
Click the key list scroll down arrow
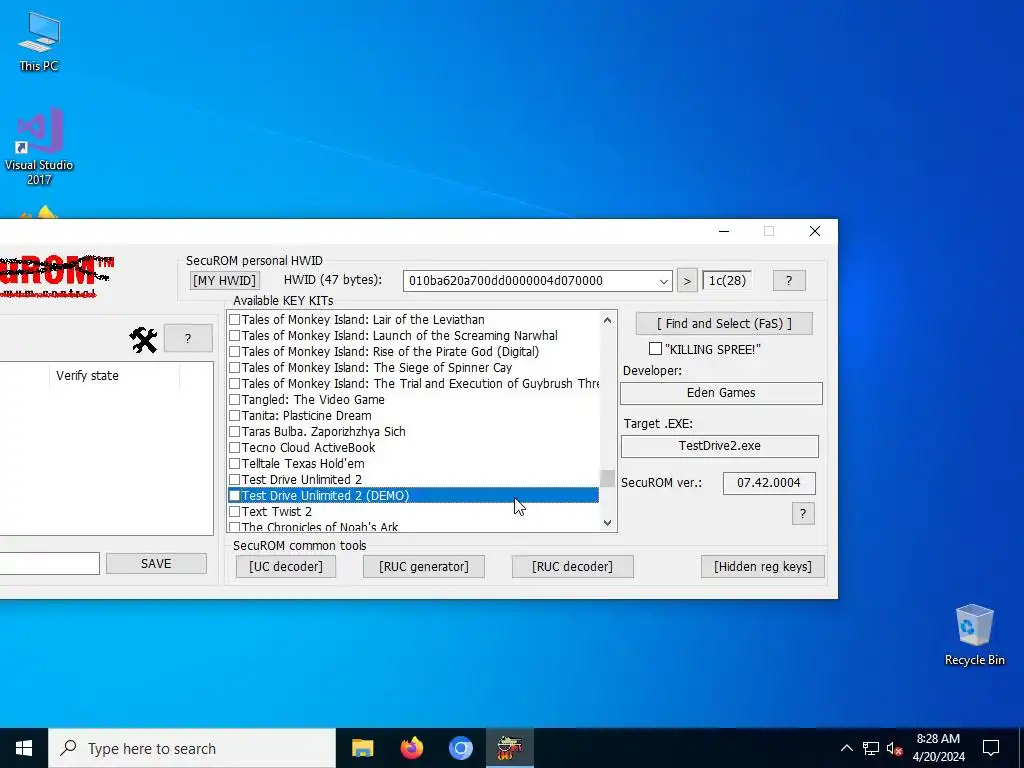click(607, 522)
